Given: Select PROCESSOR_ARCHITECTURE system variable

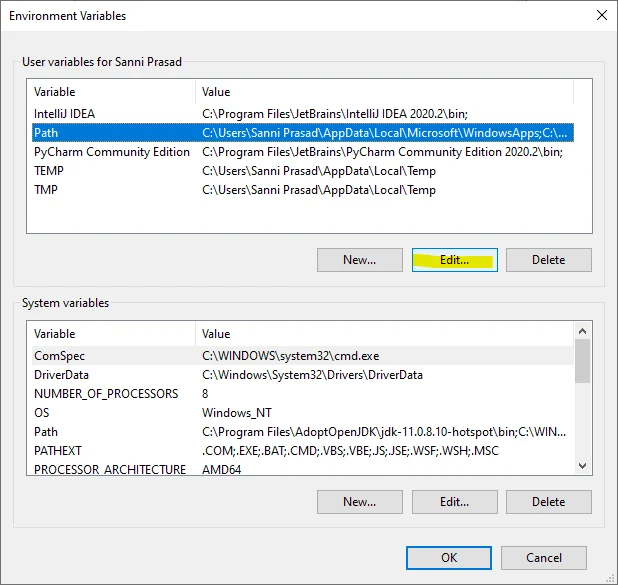Looking at the screenshot, I should coord(303,469).
